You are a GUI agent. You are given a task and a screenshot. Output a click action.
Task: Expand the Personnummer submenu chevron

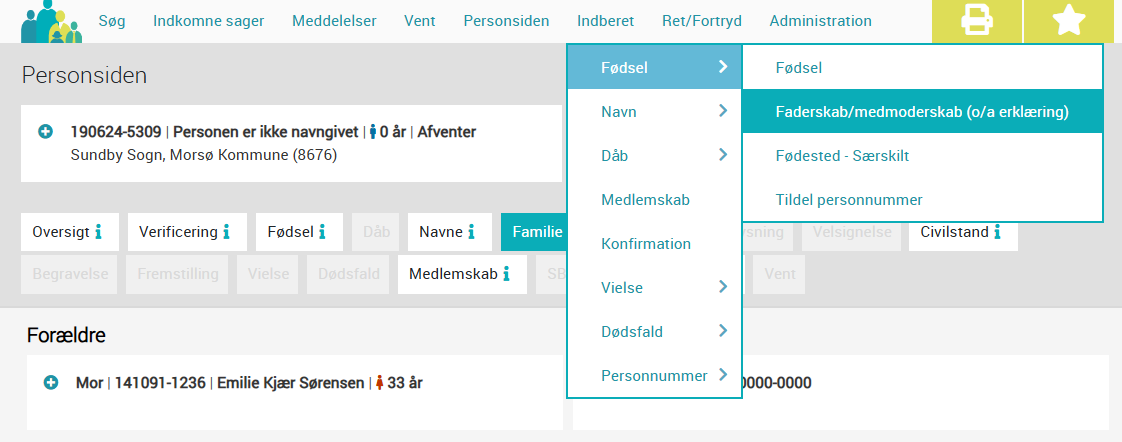(x=723, y=375)
